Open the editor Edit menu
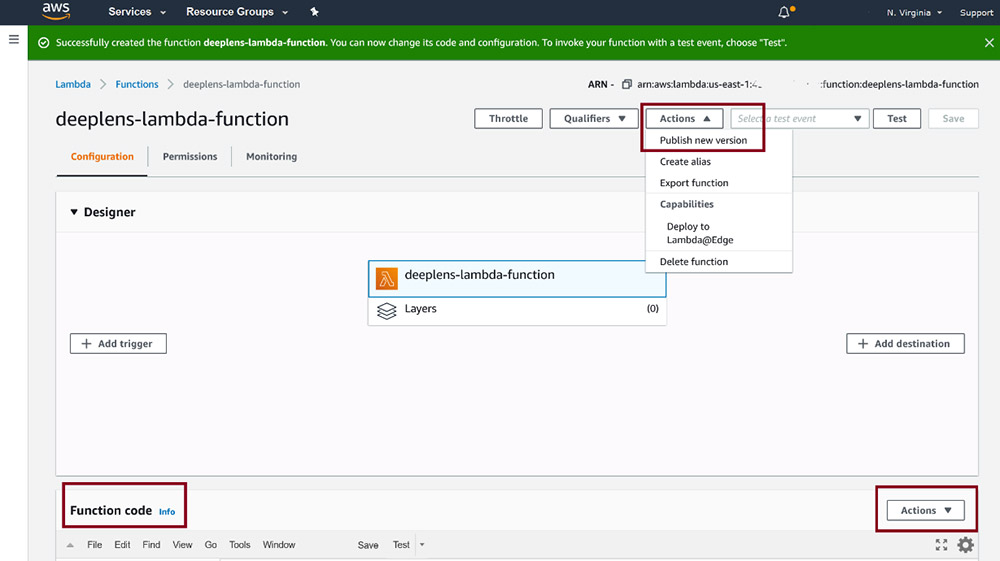The width and height of the screenshot is (1000, 561). 122,545
